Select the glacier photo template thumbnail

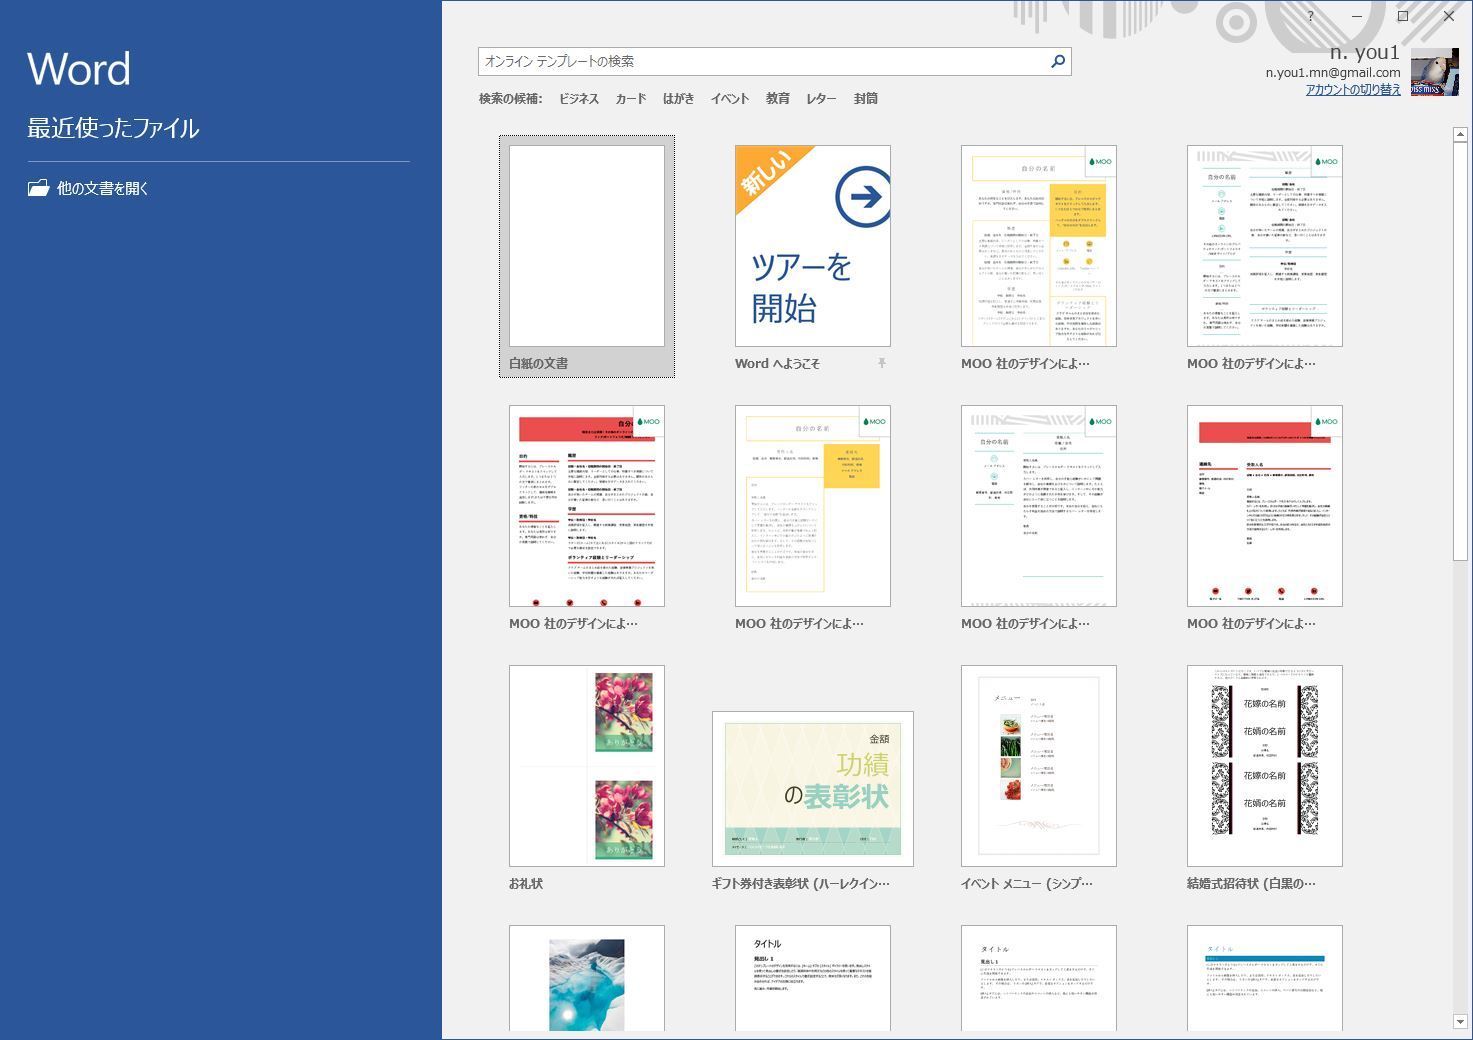coord(587,978)
